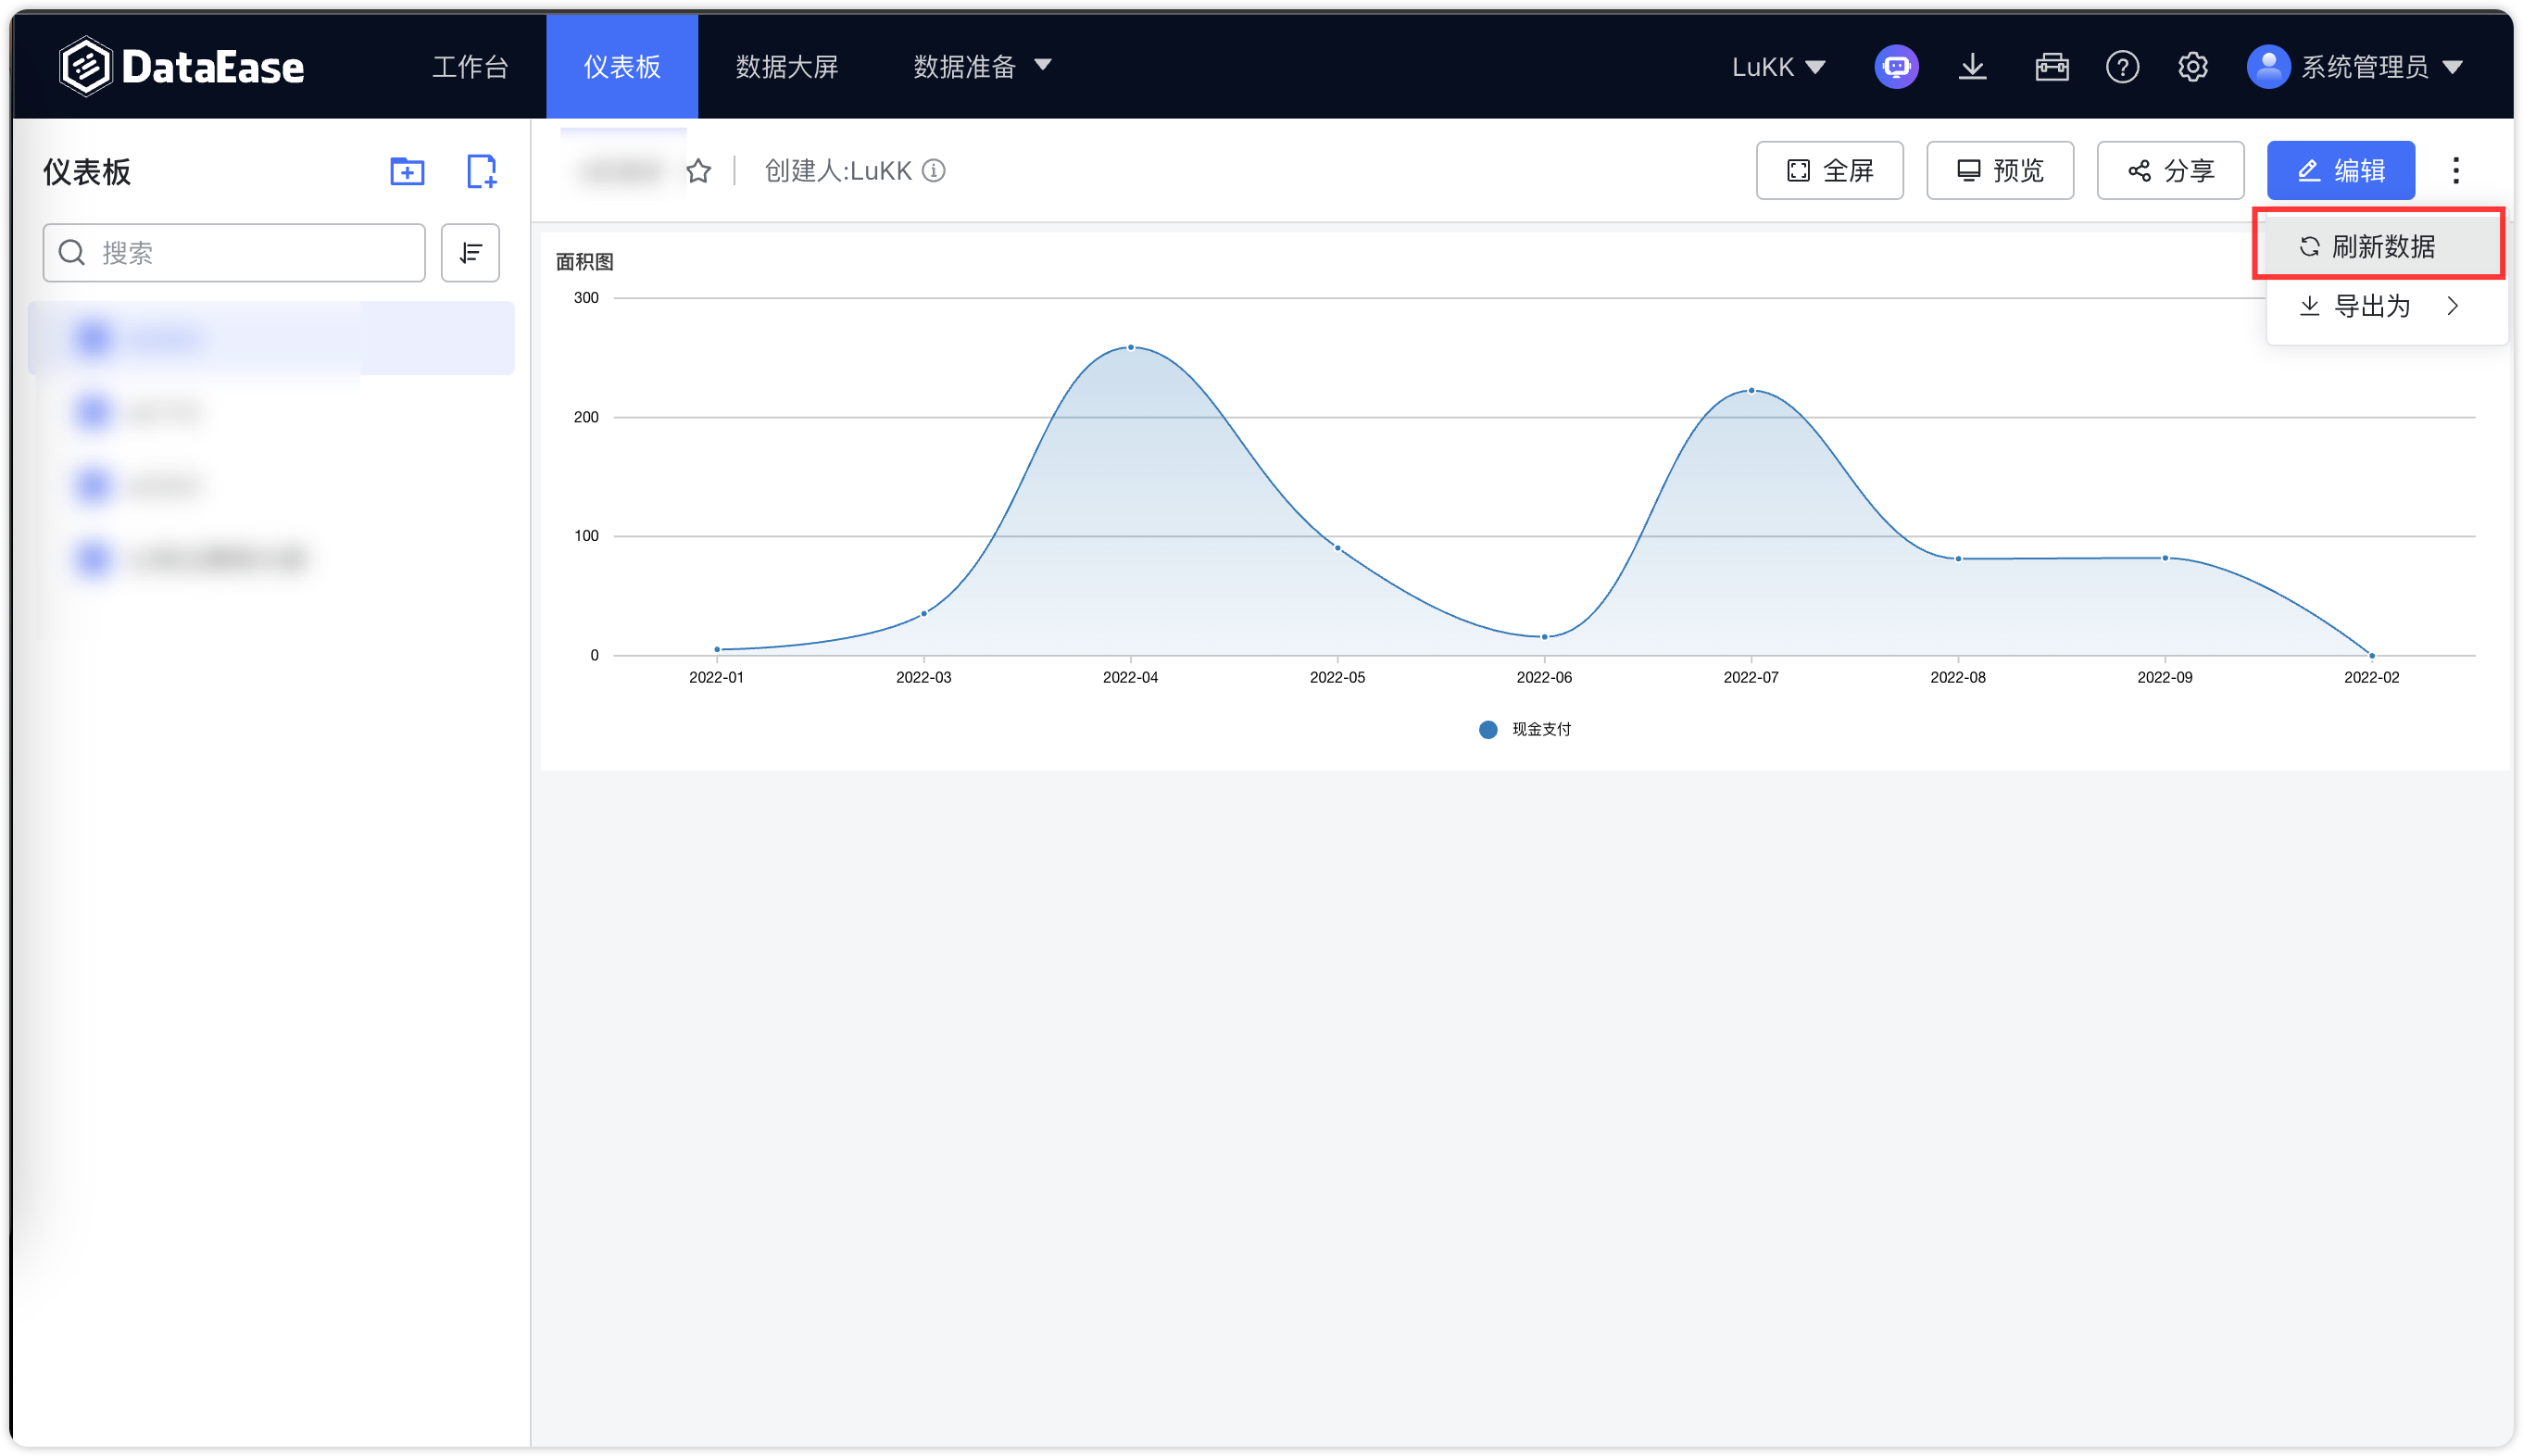The image size is (2523, 1456).
Task: Create a new dashboard icon
Action: (x=481, y=171)
